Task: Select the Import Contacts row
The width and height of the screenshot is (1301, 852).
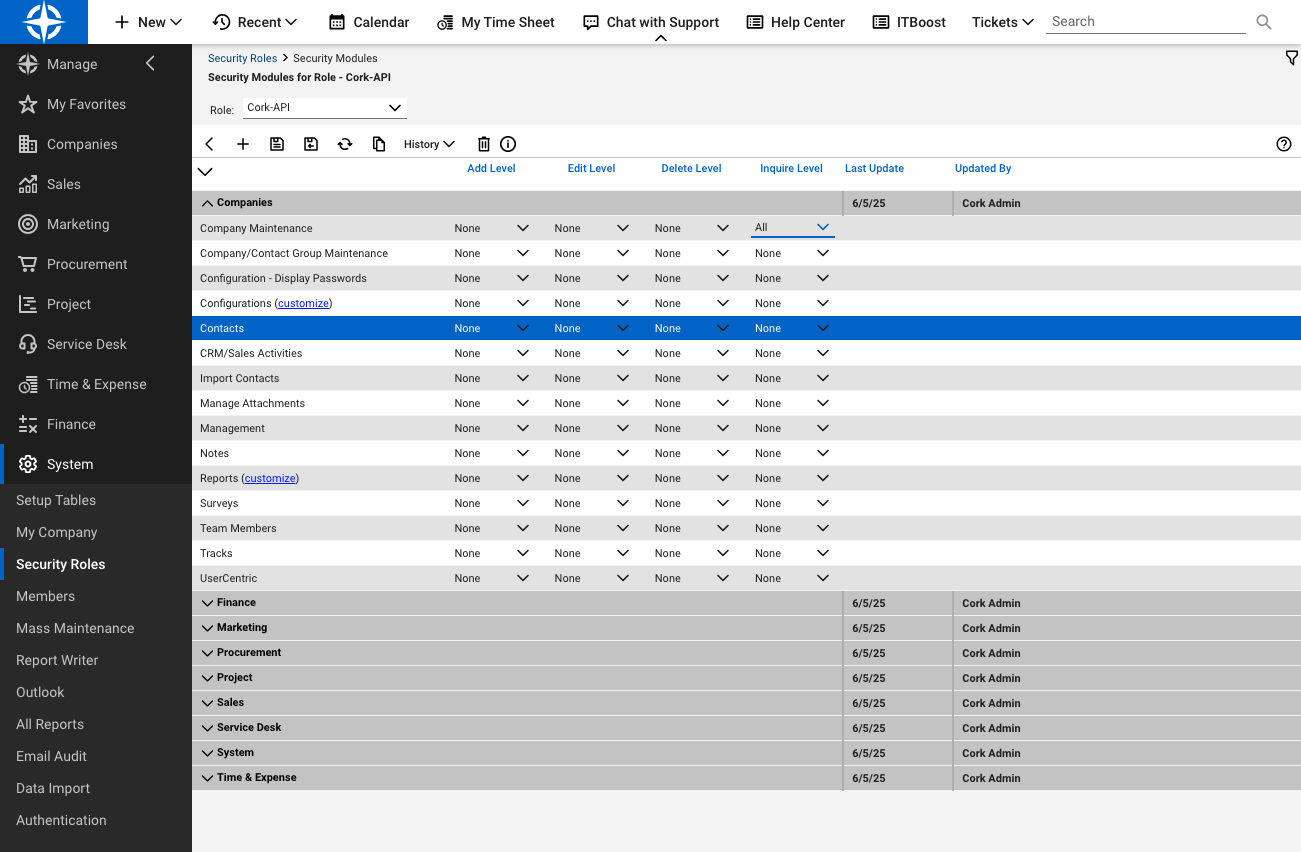Action: click(746, 378)
